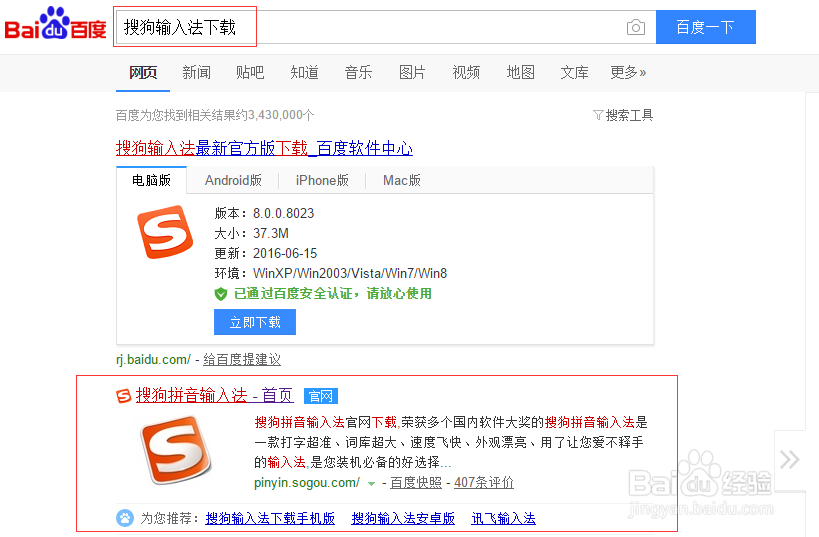
Task: Go to the 知道 tab
Action: pyautogui.click(x=305, y=72)
